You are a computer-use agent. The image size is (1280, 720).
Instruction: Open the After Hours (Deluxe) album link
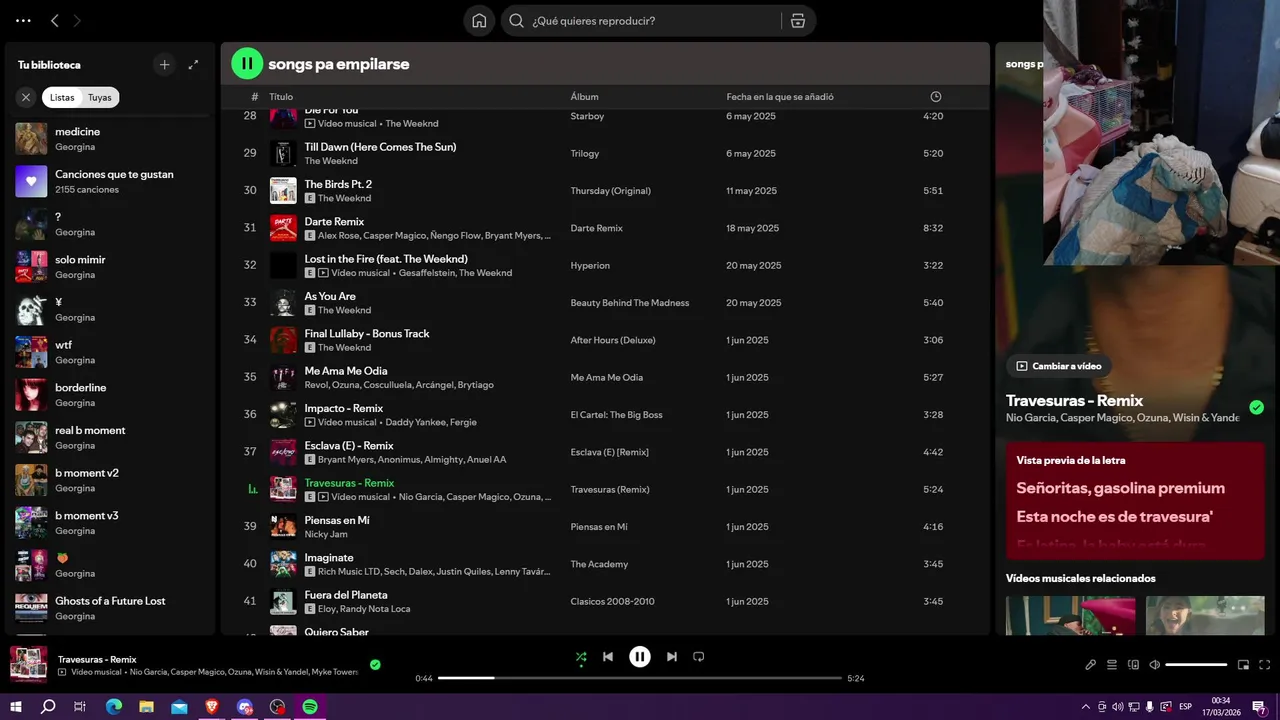point(613,340)
